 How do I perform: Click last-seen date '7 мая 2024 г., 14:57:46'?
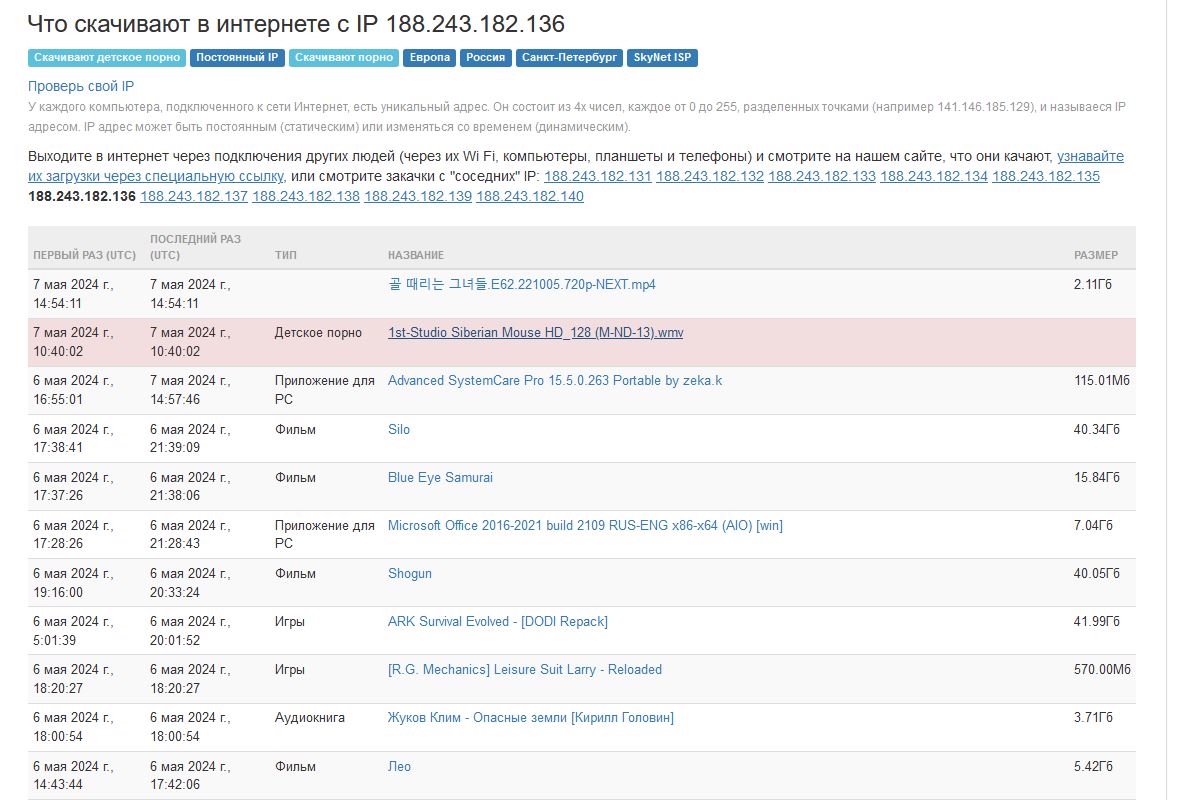190,390
